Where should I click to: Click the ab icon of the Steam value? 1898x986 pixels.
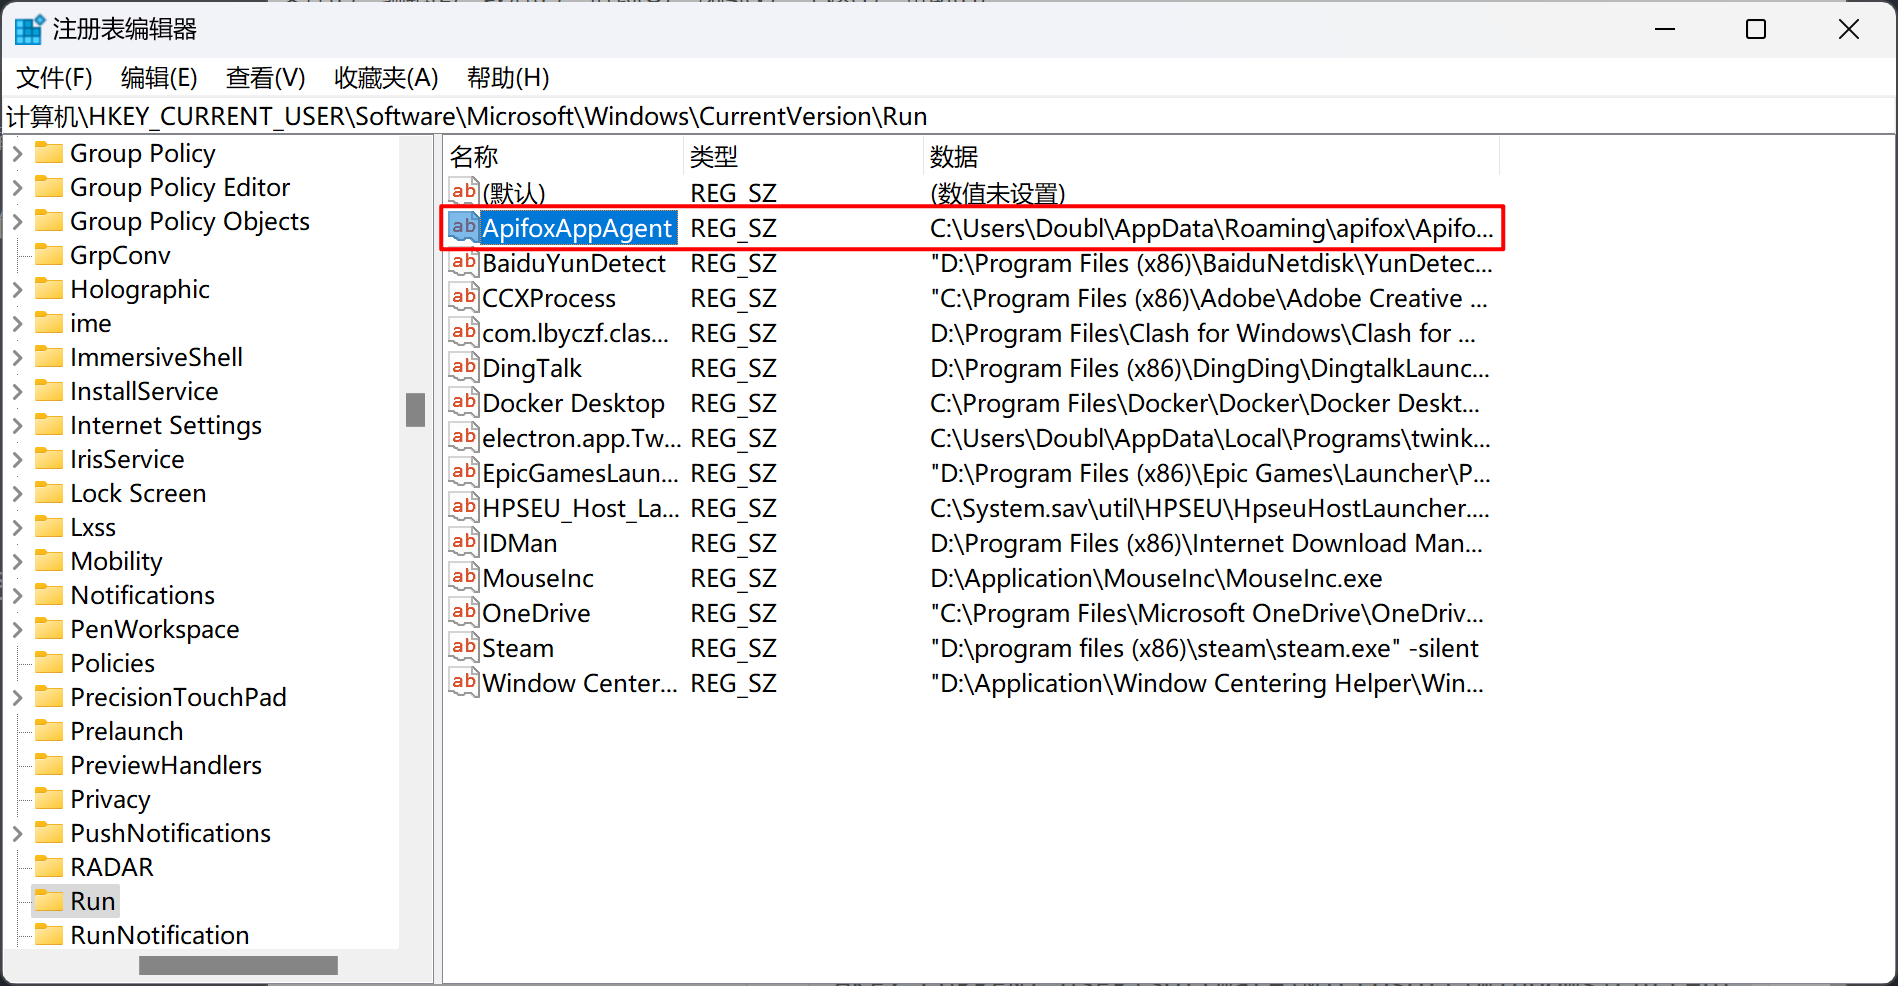[x=463, y=648]
